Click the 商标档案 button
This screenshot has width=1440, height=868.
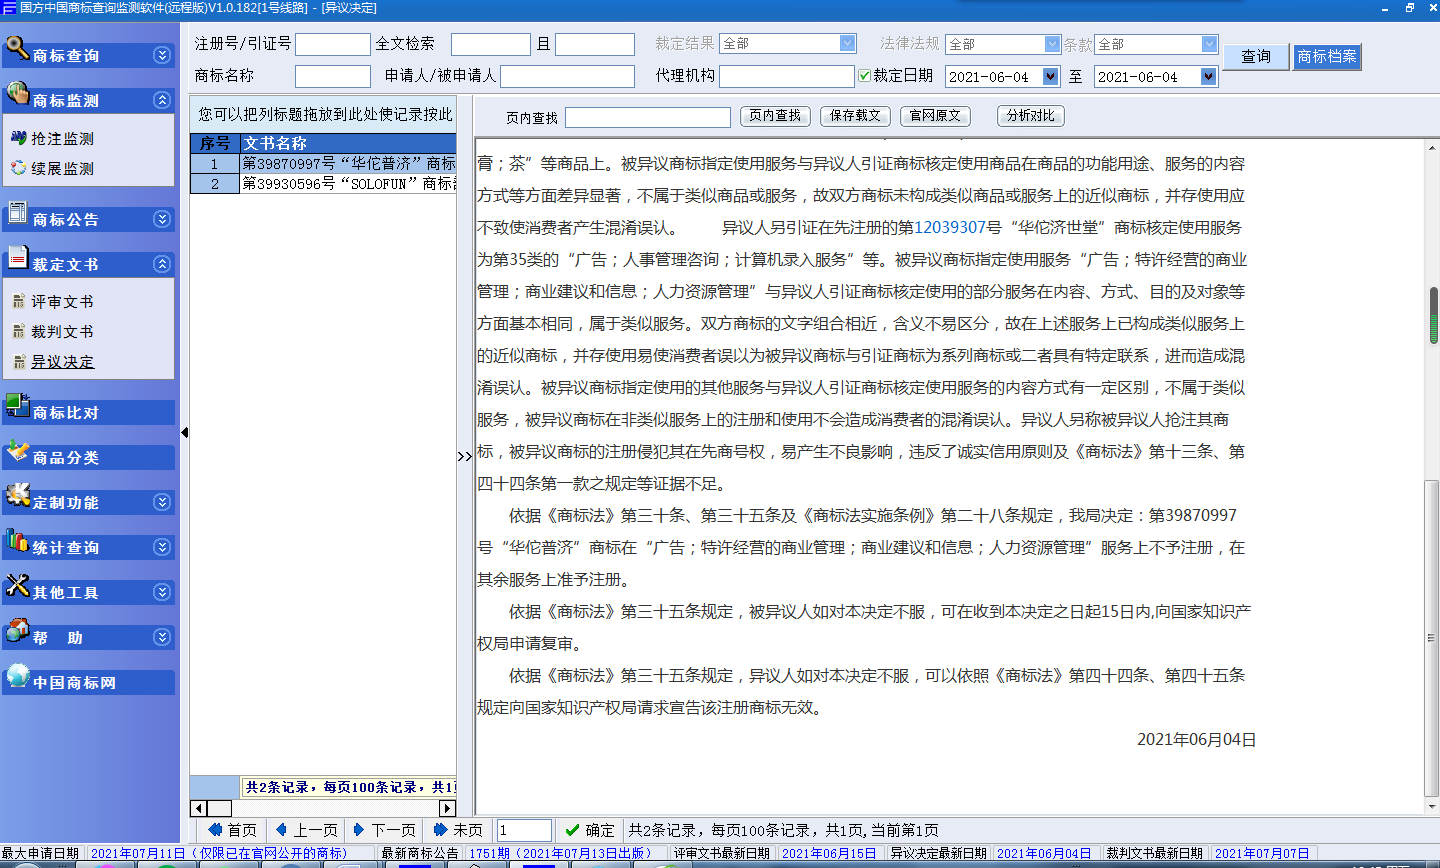(1327, 56)
